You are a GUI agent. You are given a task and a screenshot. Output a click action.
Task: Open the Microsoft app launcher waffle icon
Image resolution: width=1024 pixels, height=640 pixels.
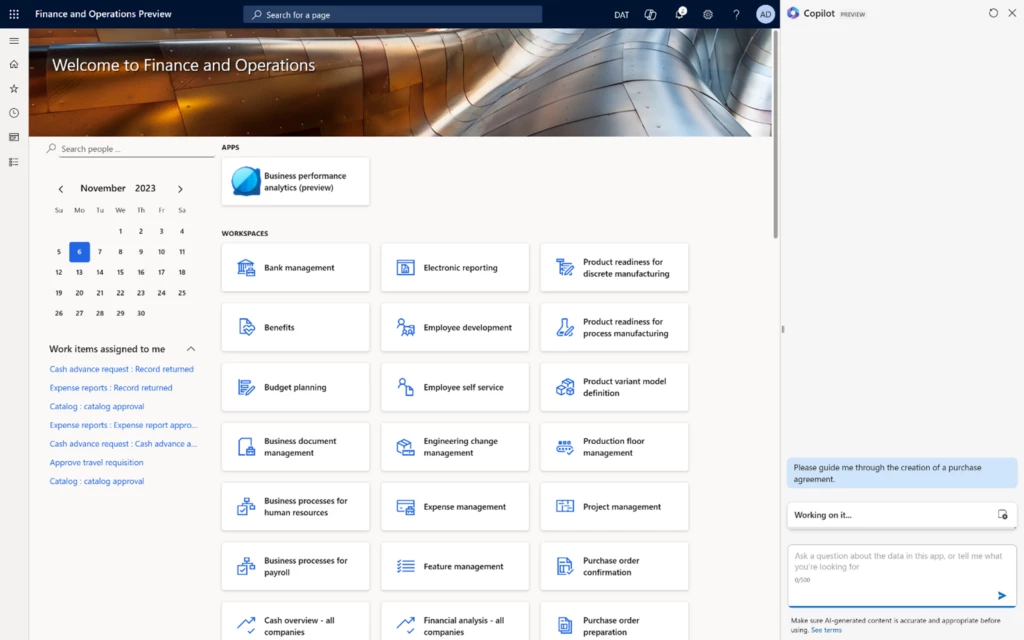click(x=13, y=13)
